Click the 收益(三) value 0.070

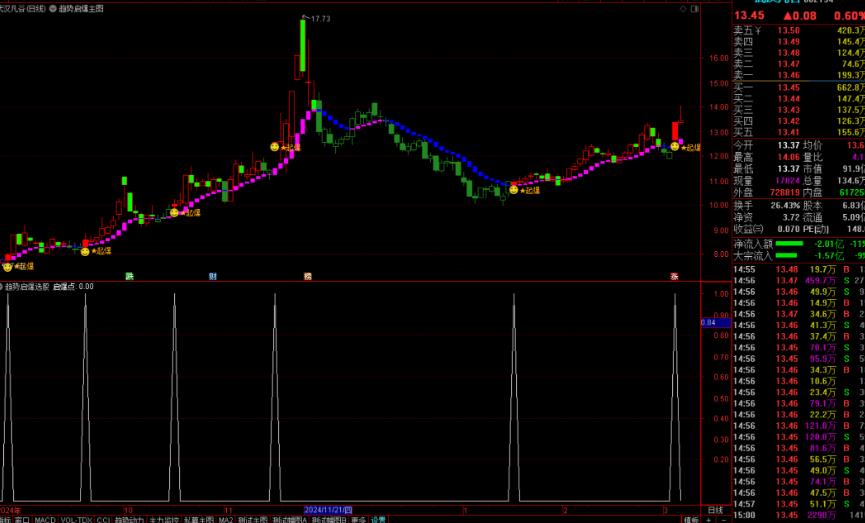pos(788,229)
